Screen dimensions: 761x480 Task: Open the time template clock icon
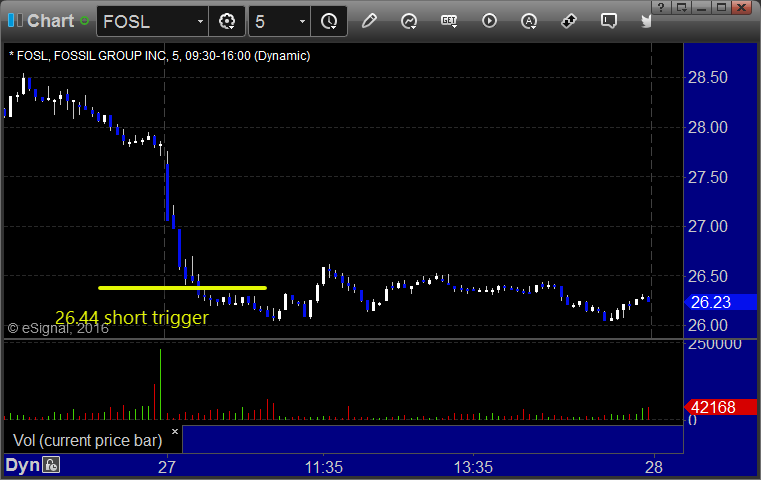point(329,21)
